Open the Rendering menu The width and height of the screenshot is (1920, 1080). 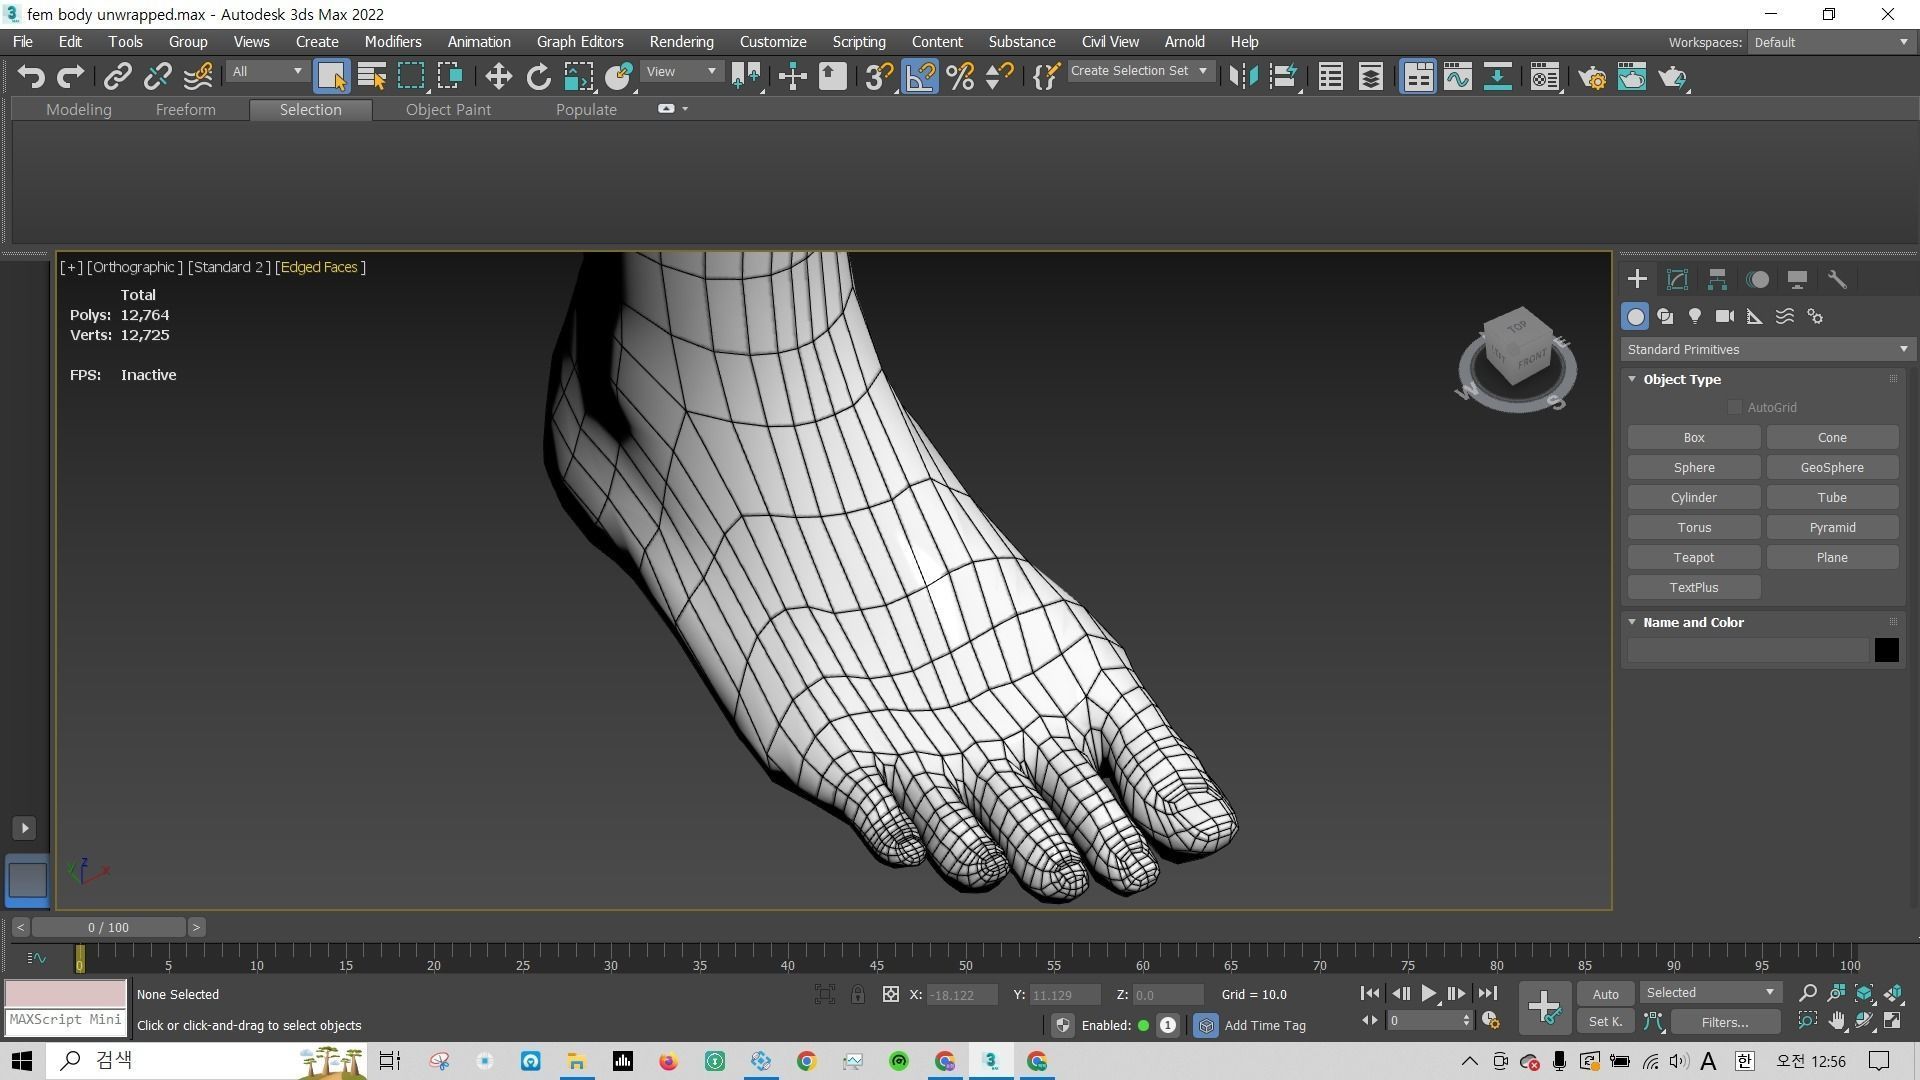681,42
